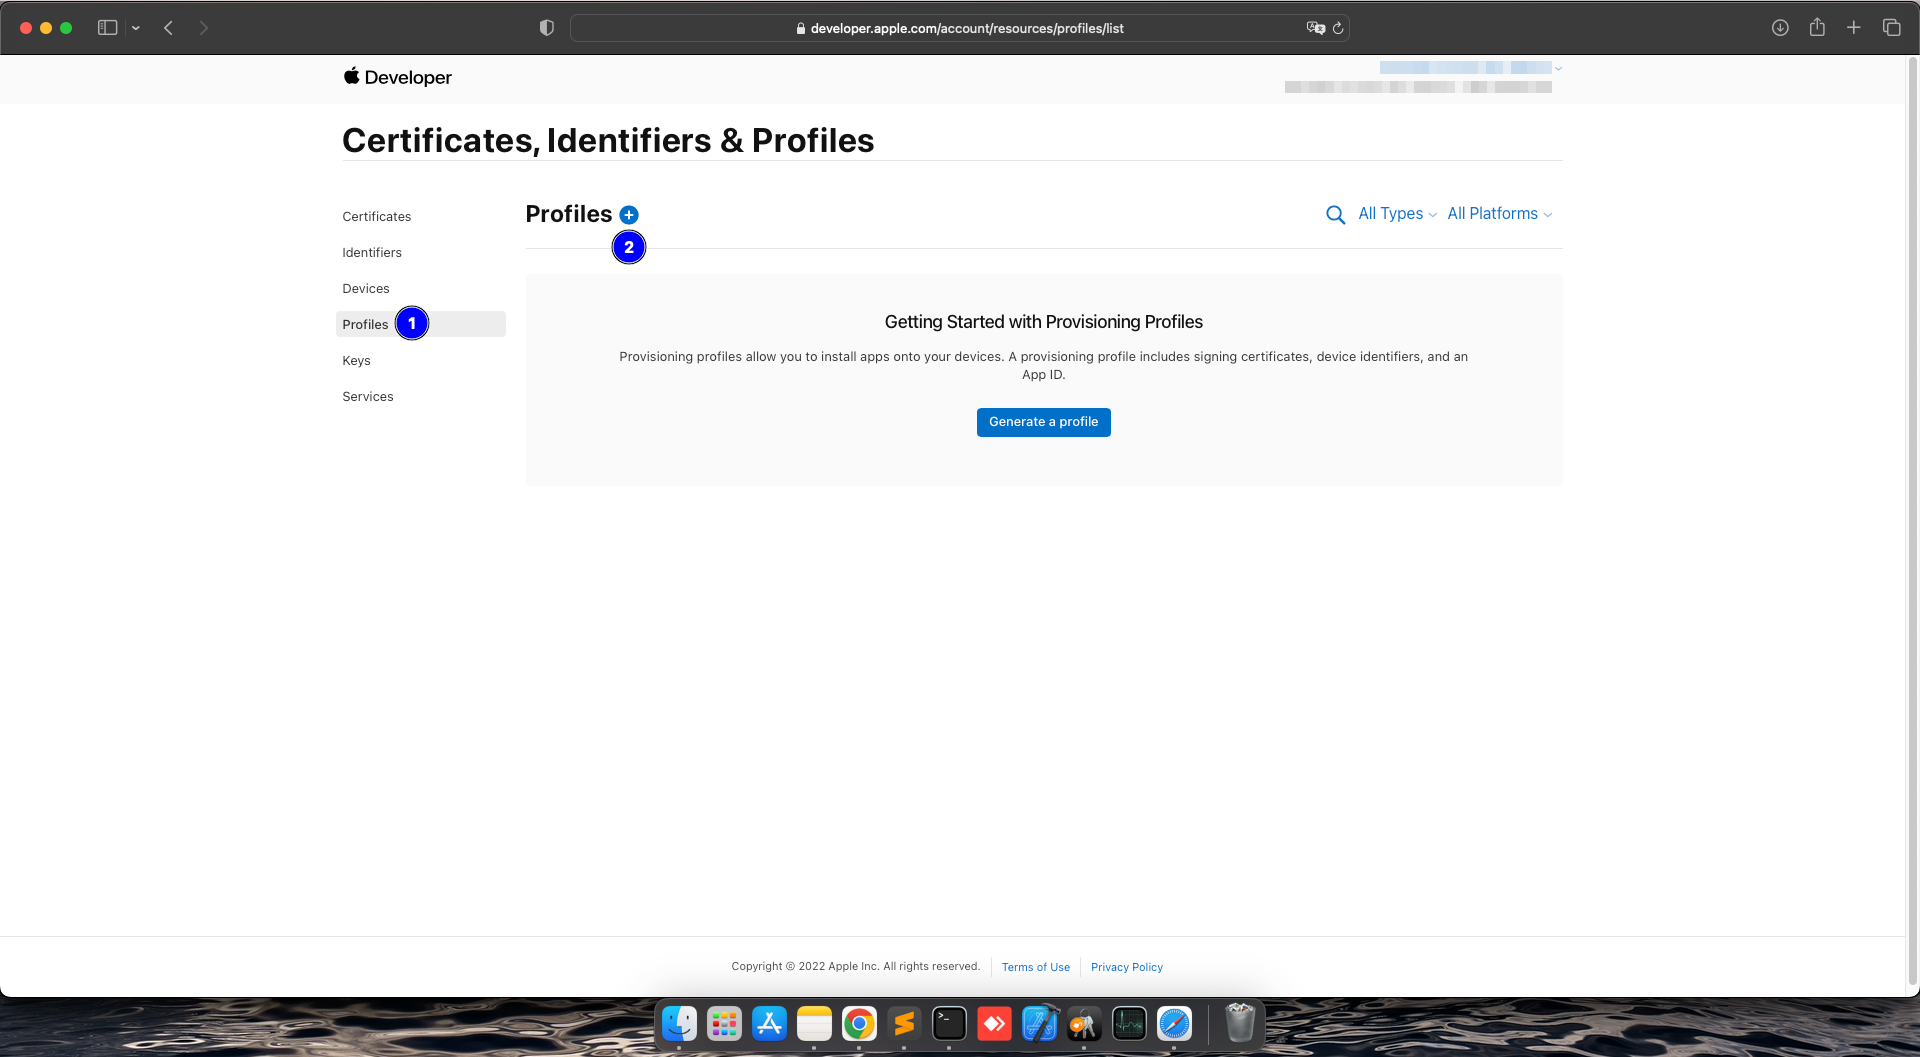This screenshot has height=1057, width=1920.
Task: Open Notes from the Dock
Action: point(814,1023)
